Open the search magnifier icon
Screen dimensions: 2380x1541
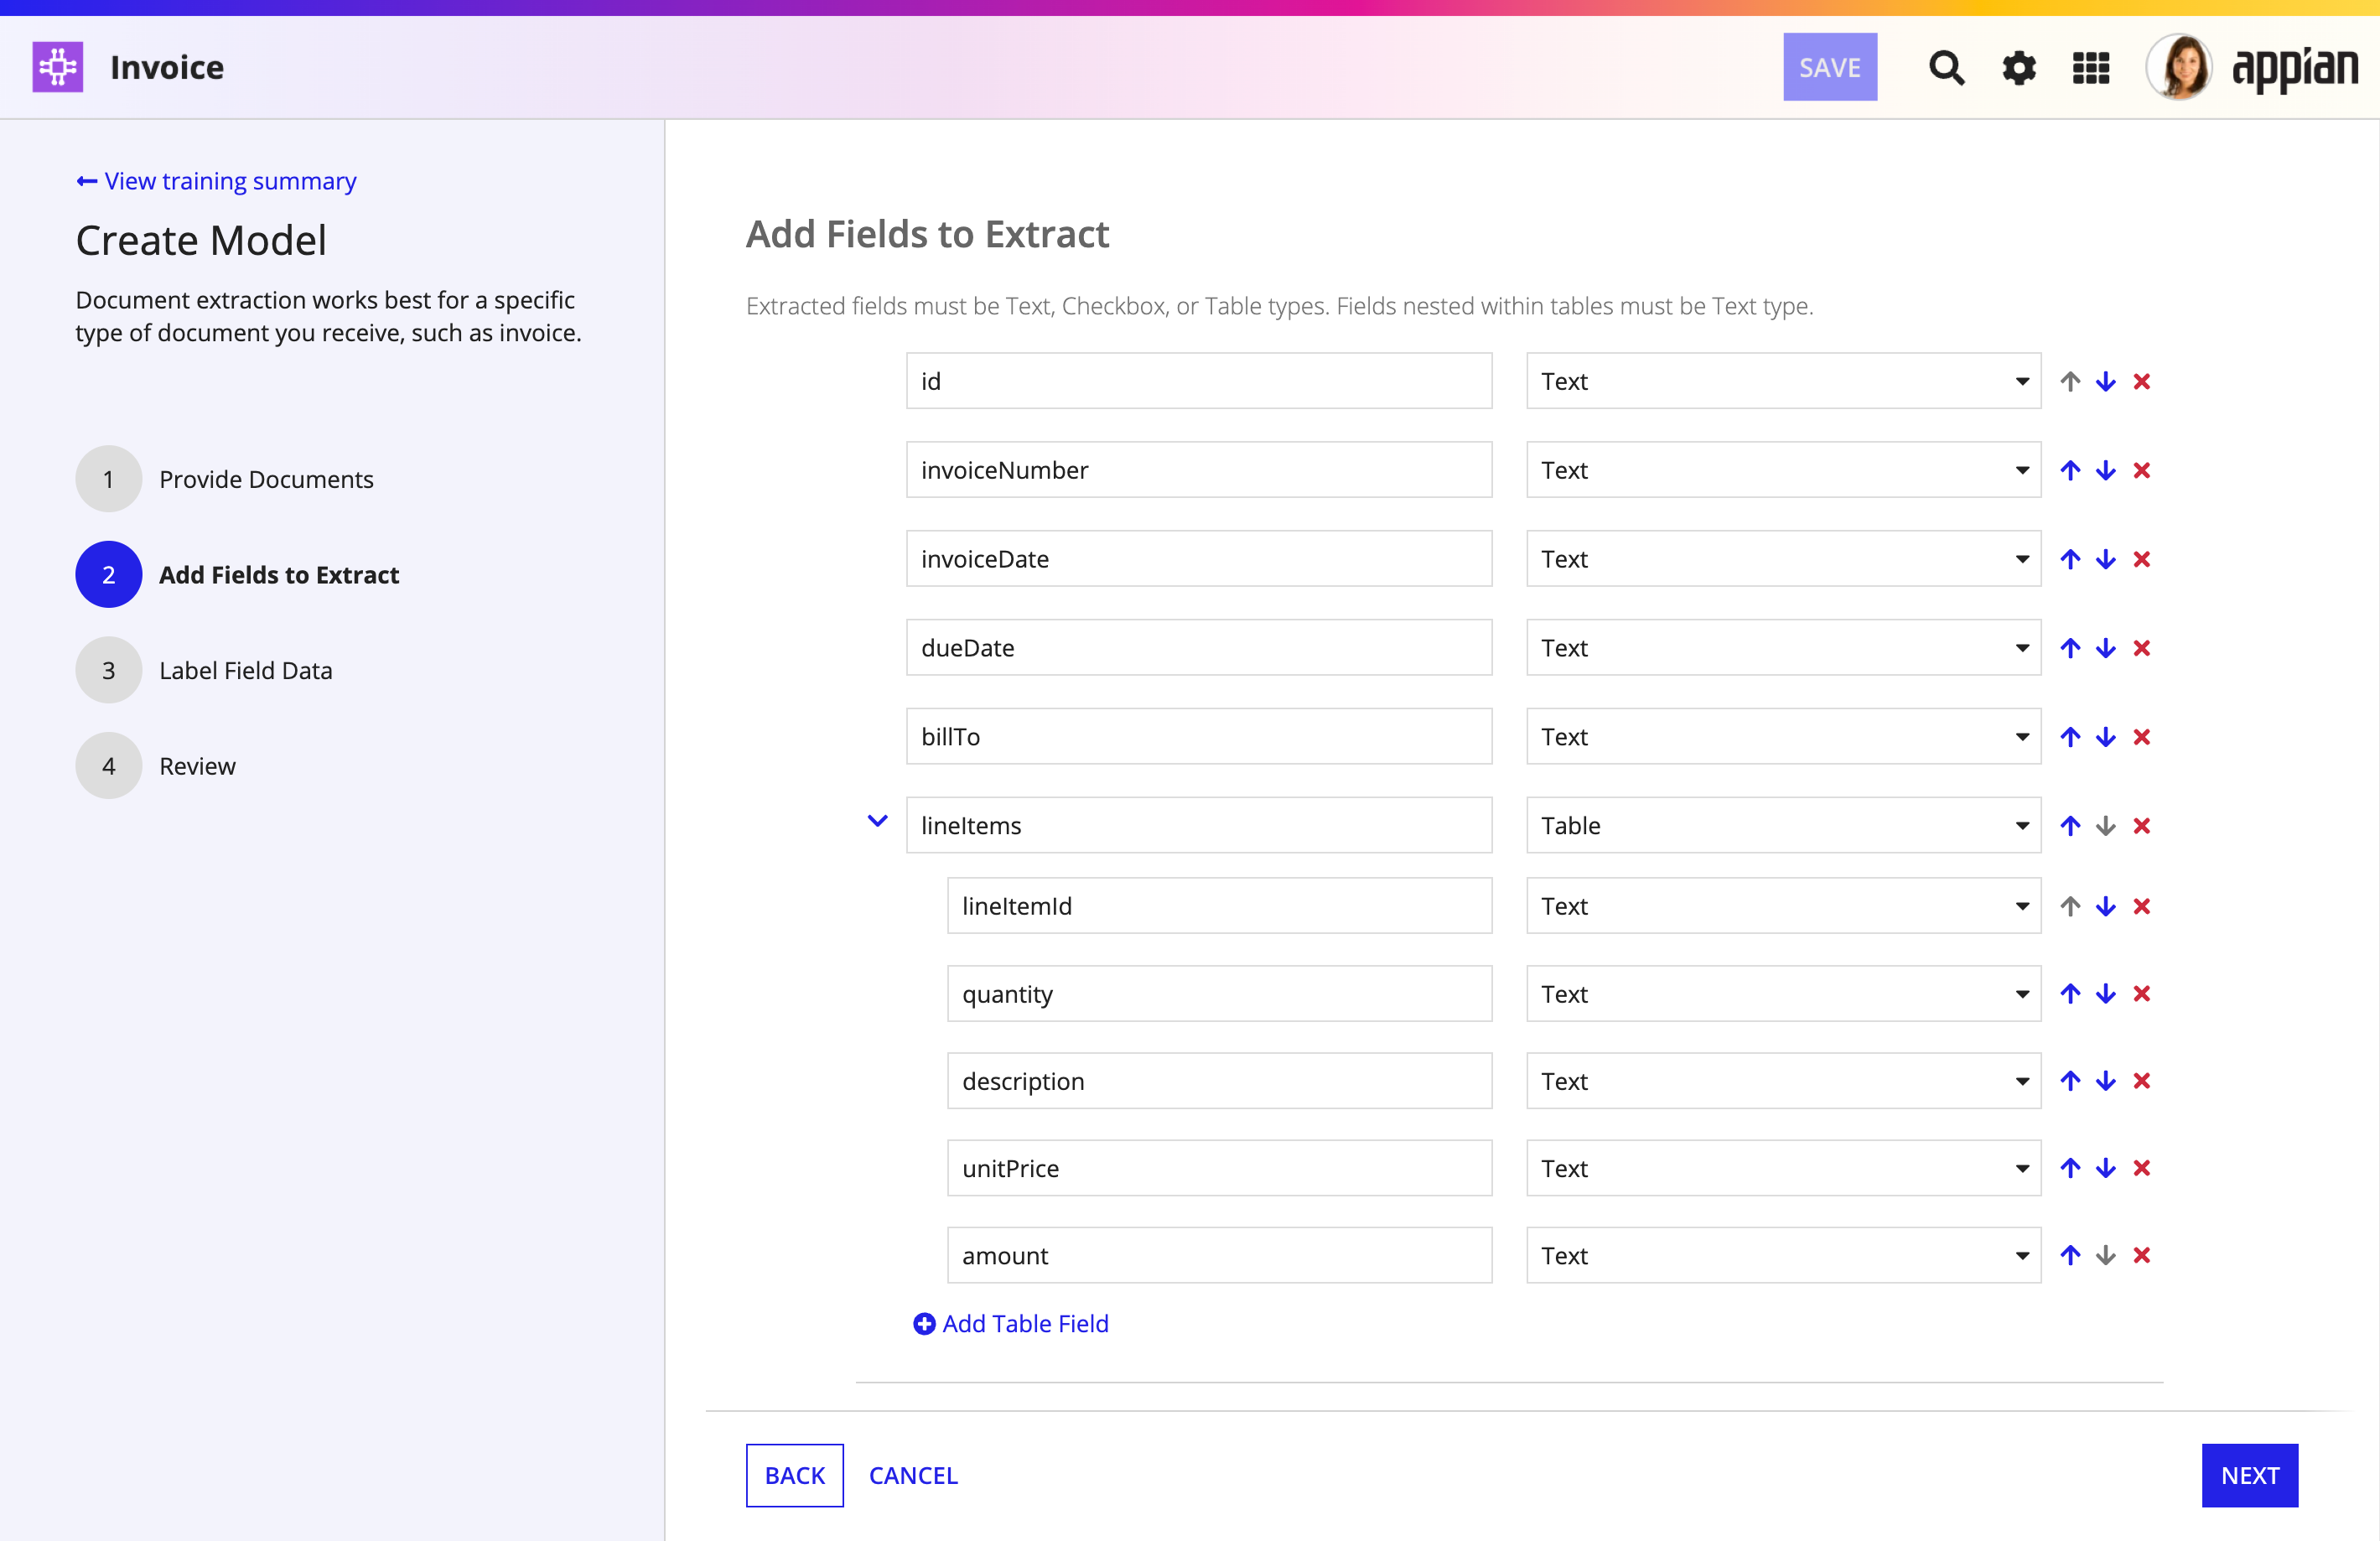point(1946,68)
